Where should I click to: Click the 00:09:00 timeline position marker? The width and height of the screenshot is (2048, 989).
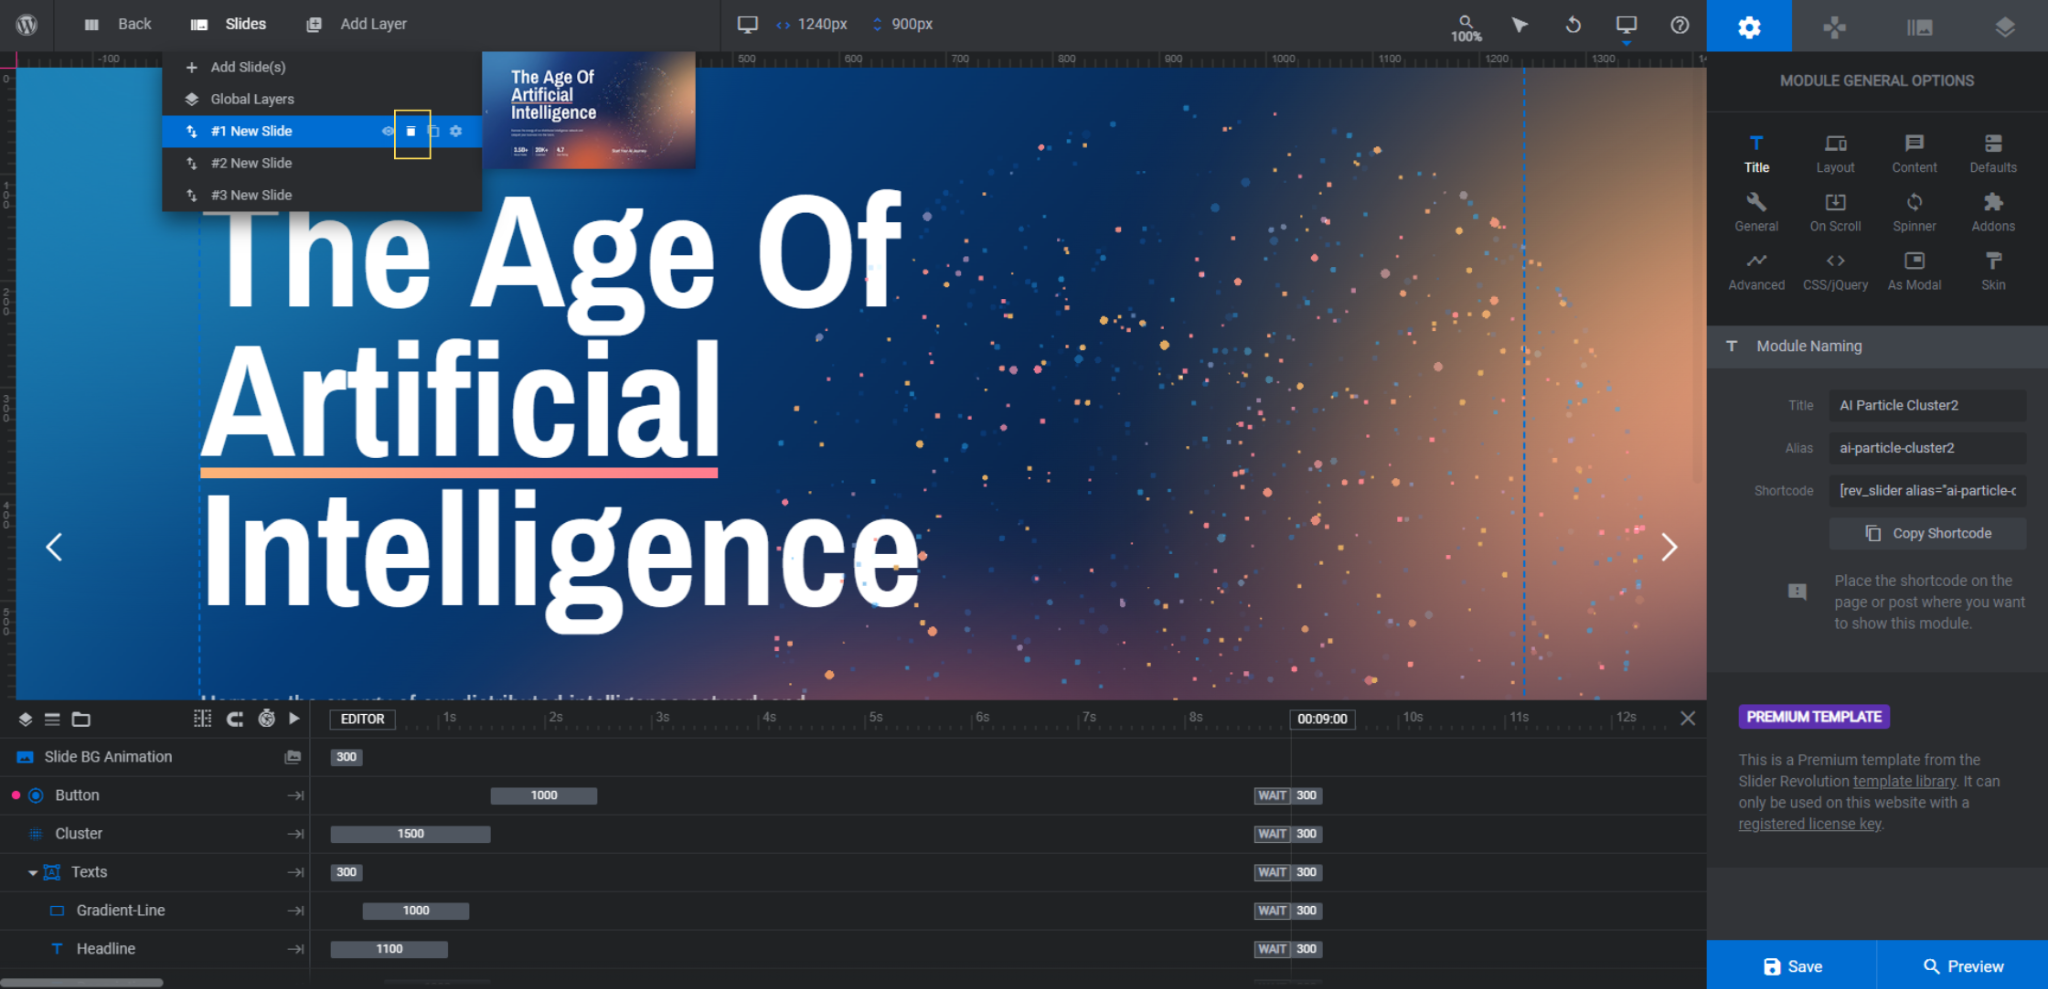coord(1322,719)
